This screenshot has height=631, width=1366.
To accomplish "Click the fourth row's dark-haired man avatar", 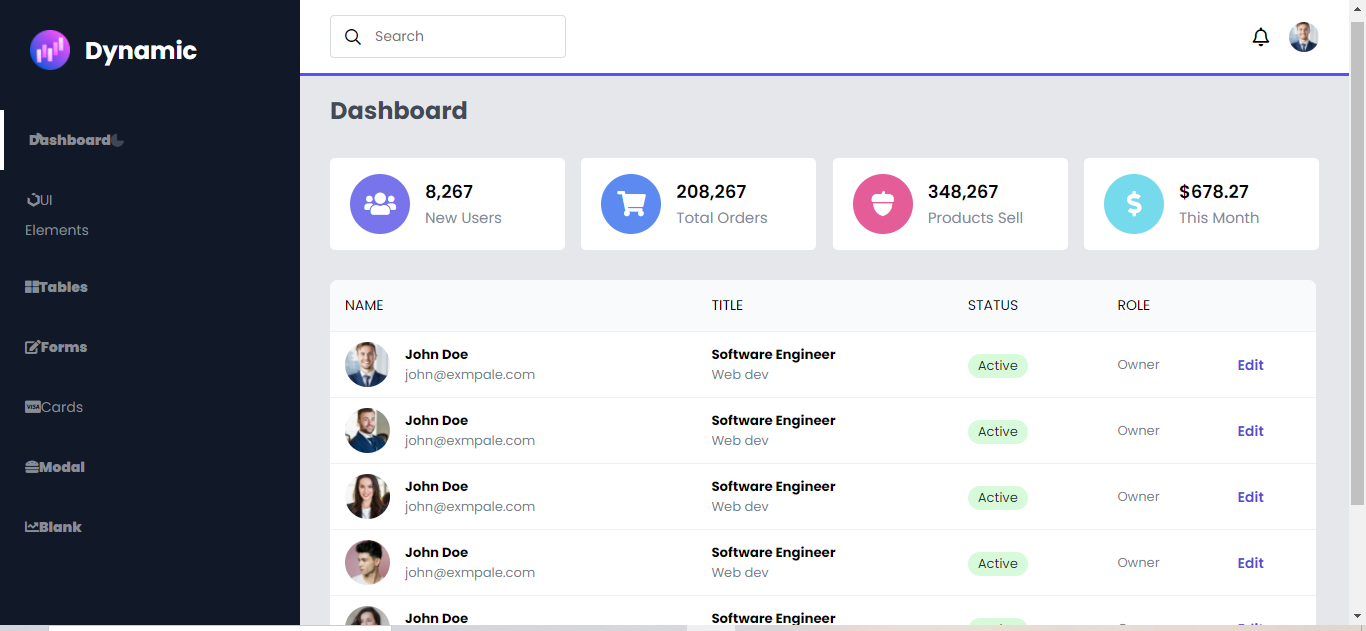I will pos(367,563).
